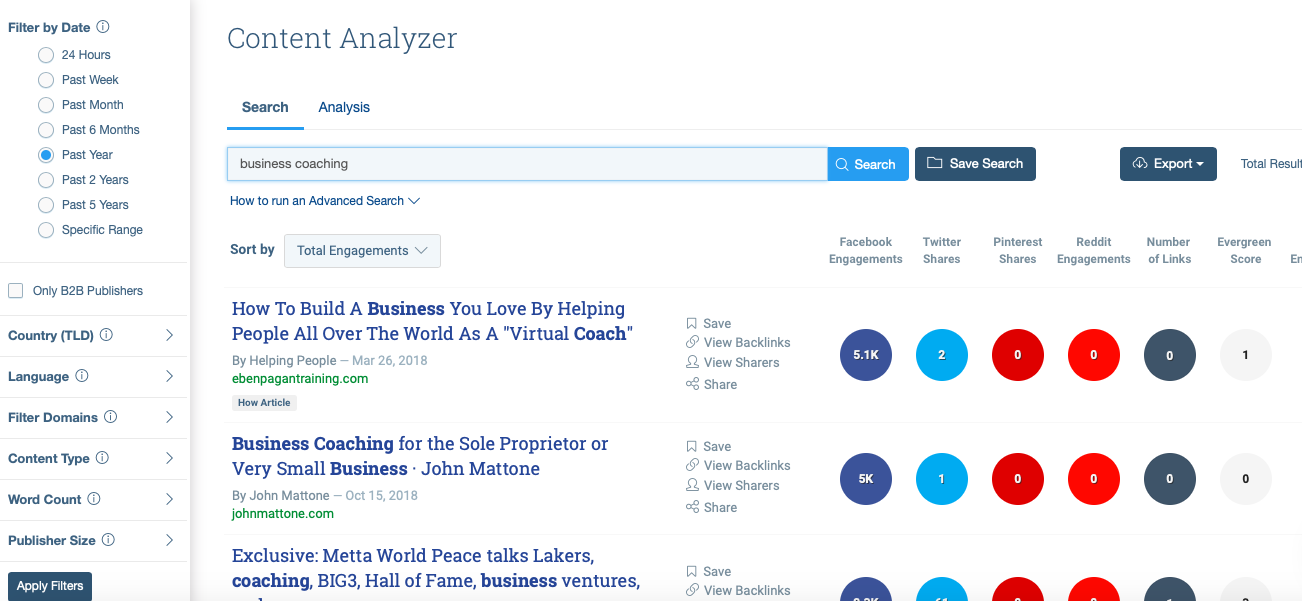The image size is (1302, 601).
Task: Click the Evergreen Score column header
Action: point(1245,250)
